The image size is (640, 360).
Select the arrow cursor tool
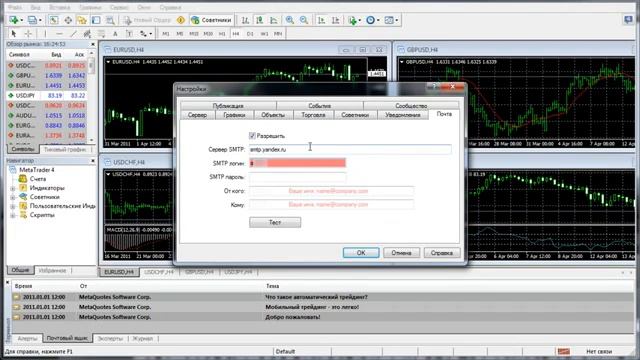(14, 33)
